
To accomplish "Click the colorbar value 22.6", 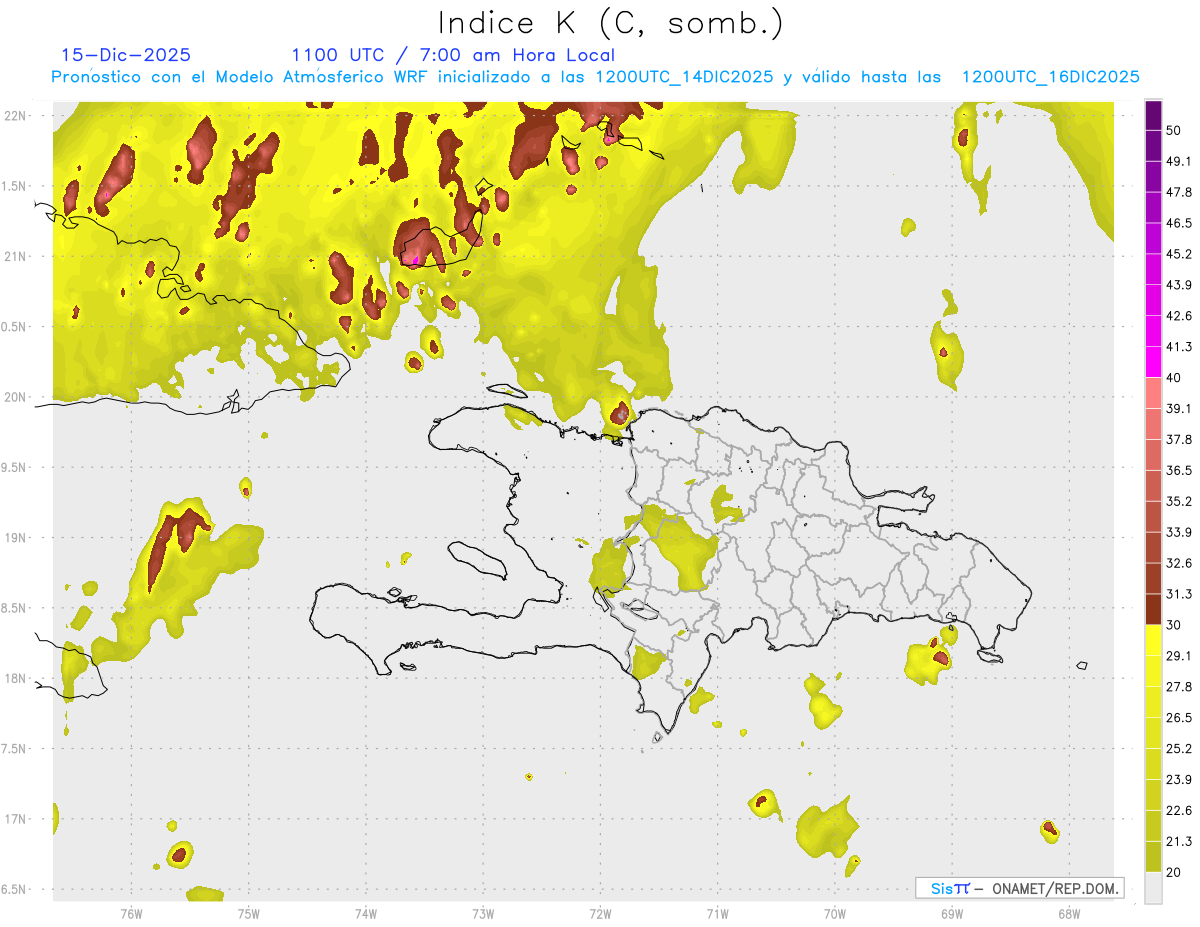I will tap(1179, 810).
